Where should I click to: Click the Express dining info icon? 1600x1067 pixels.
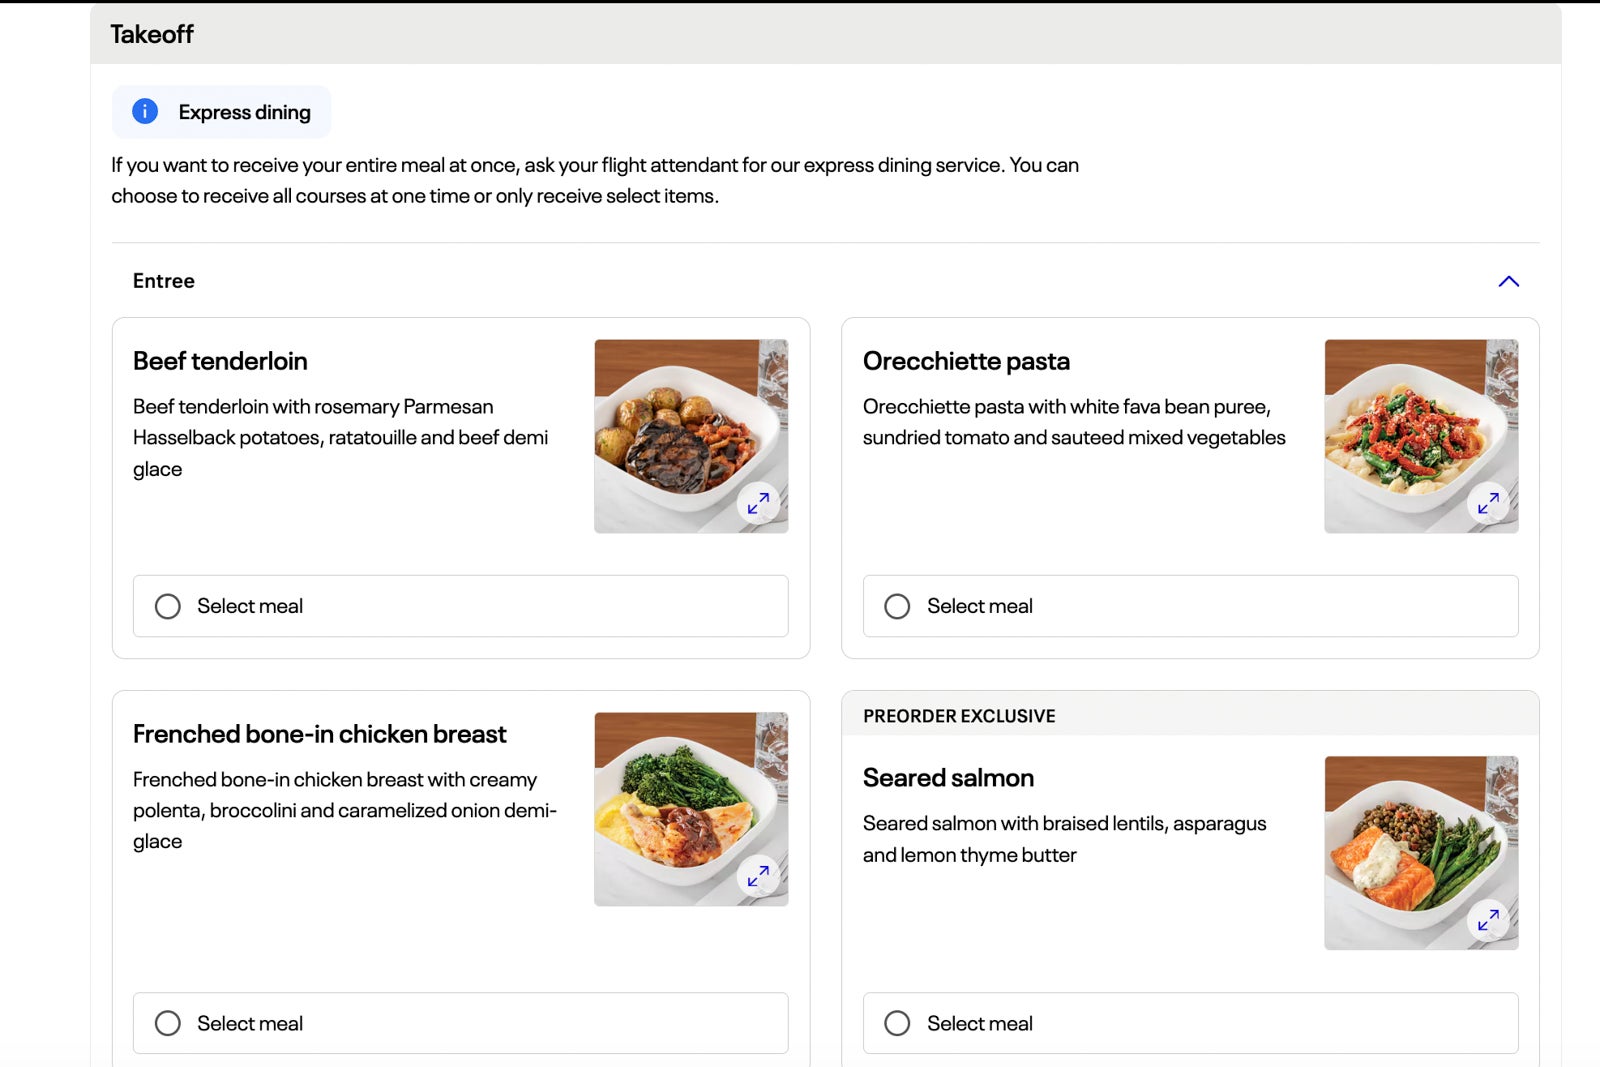point(145,111)
